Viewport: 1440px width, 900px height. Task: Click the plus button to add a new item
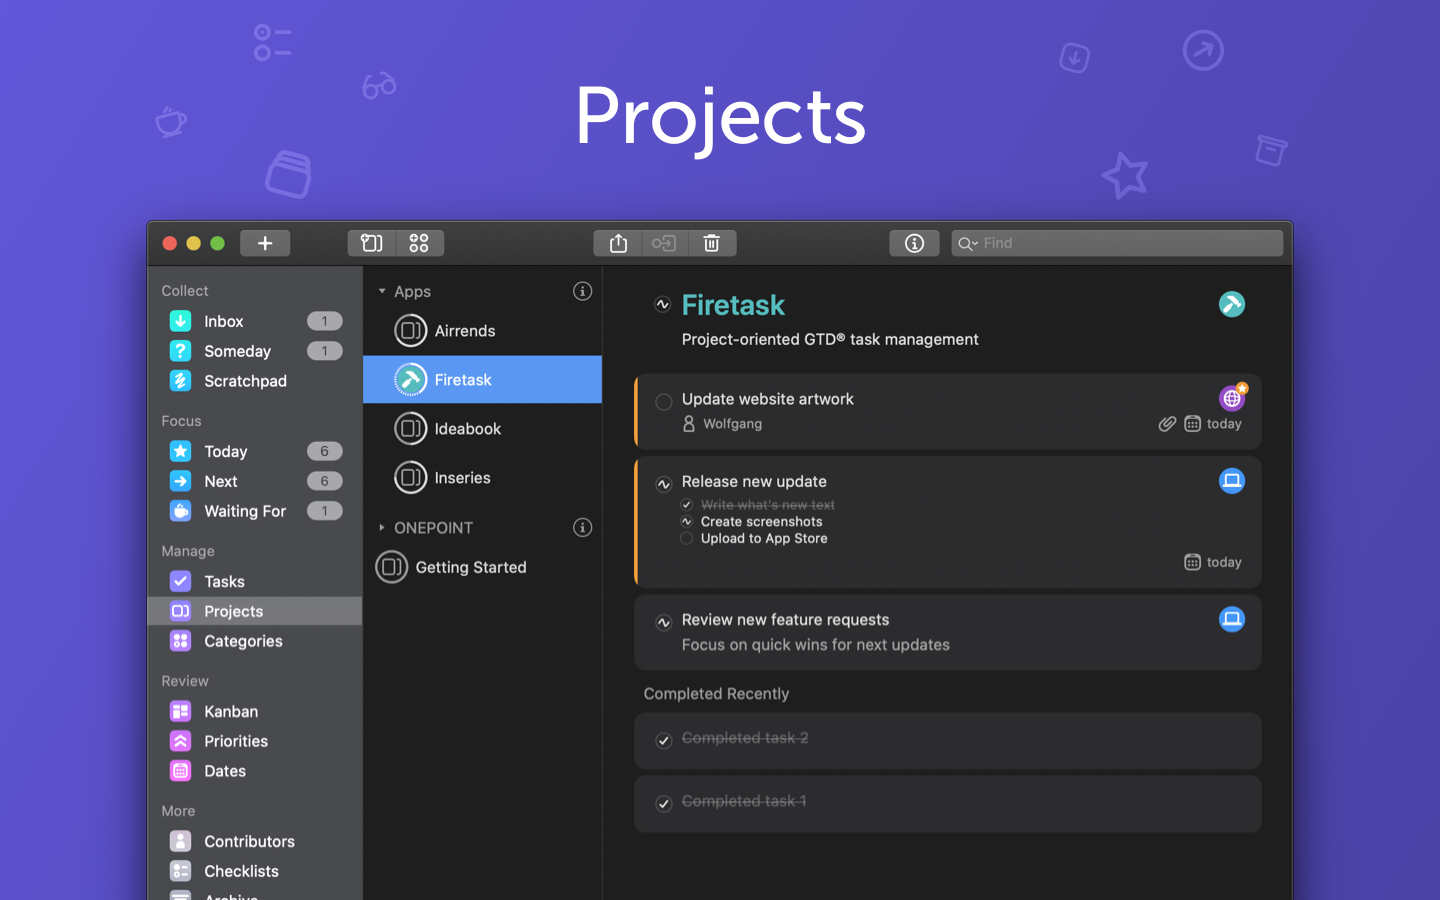click(264, 243)
